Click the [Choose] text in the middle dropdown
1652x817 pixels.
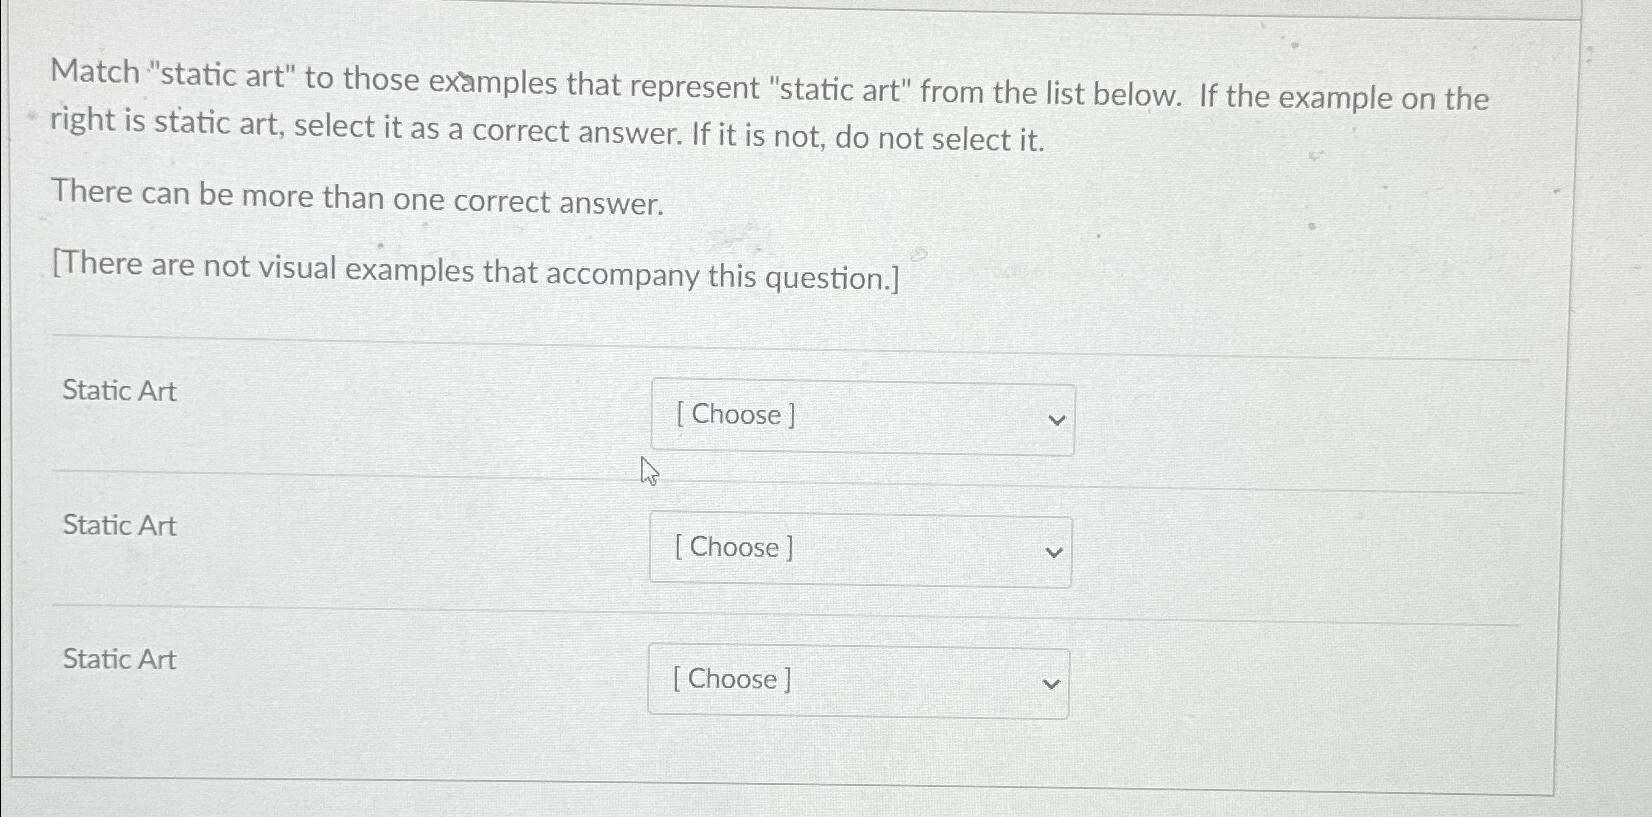731,547
